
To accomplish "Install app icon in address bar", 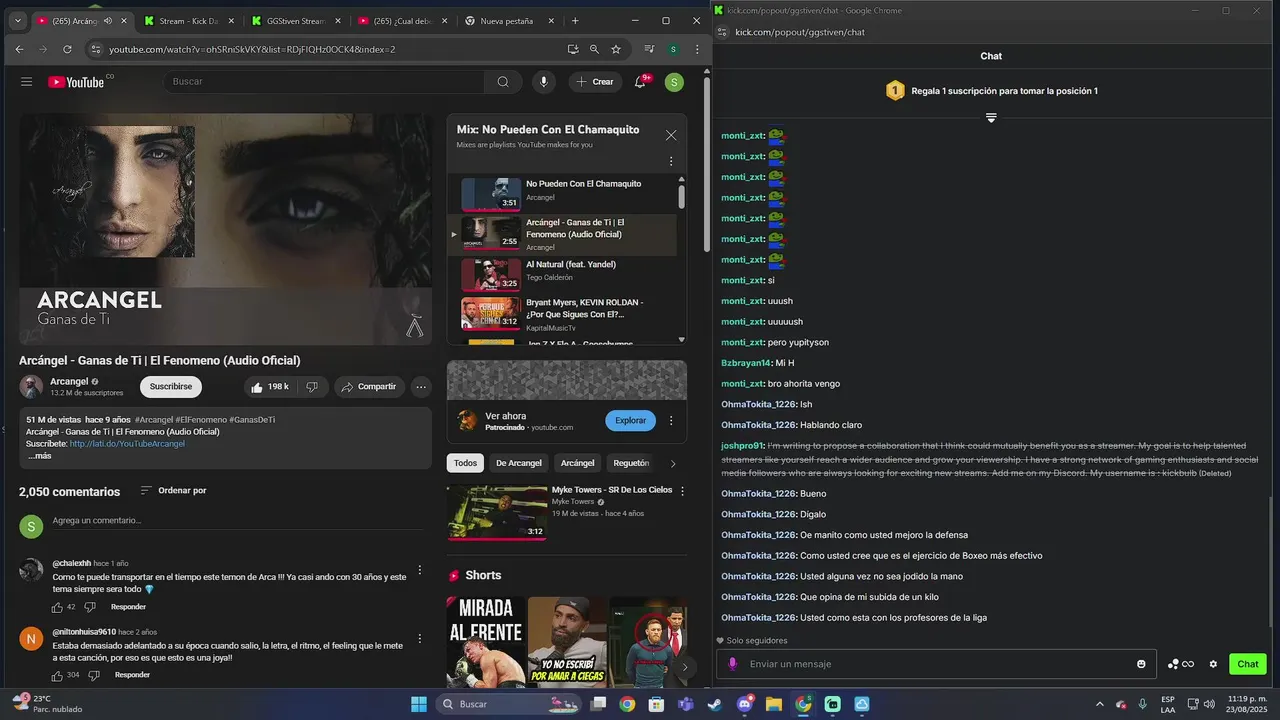I will (x=573, y=49).
